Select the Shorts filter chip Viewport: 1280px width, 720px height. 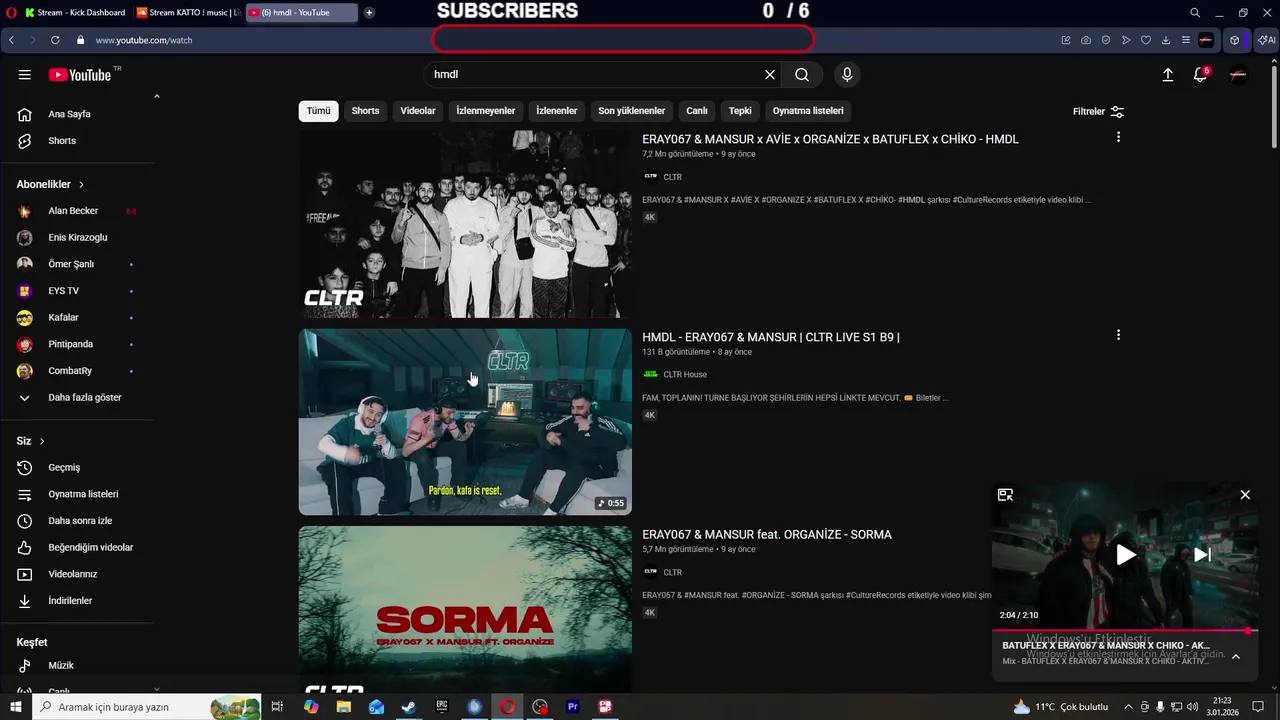(365, 111)
